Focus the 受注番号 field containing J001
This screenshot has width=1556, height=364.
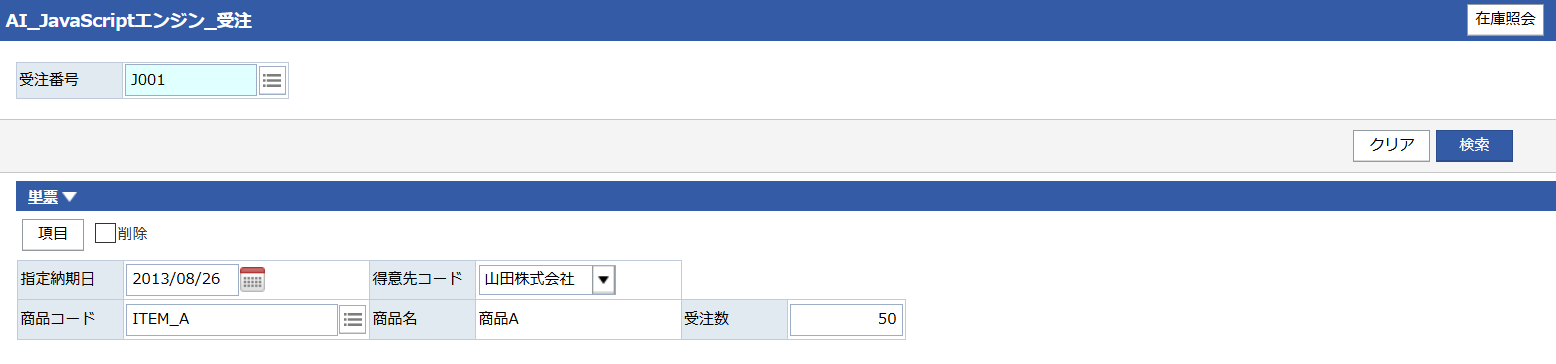pyautogui.click(x=191, y=80)
